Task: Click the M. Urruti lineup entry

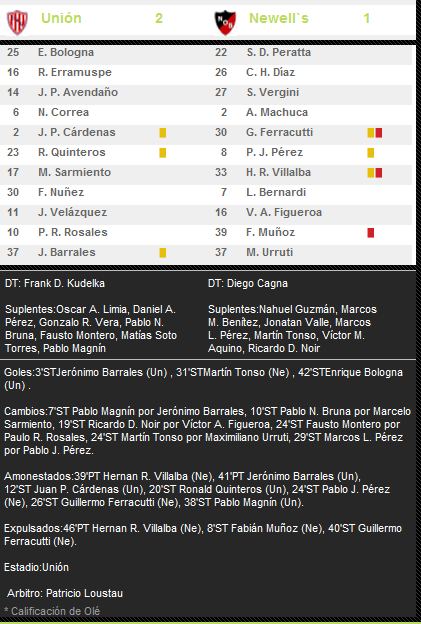Action: 269,252
